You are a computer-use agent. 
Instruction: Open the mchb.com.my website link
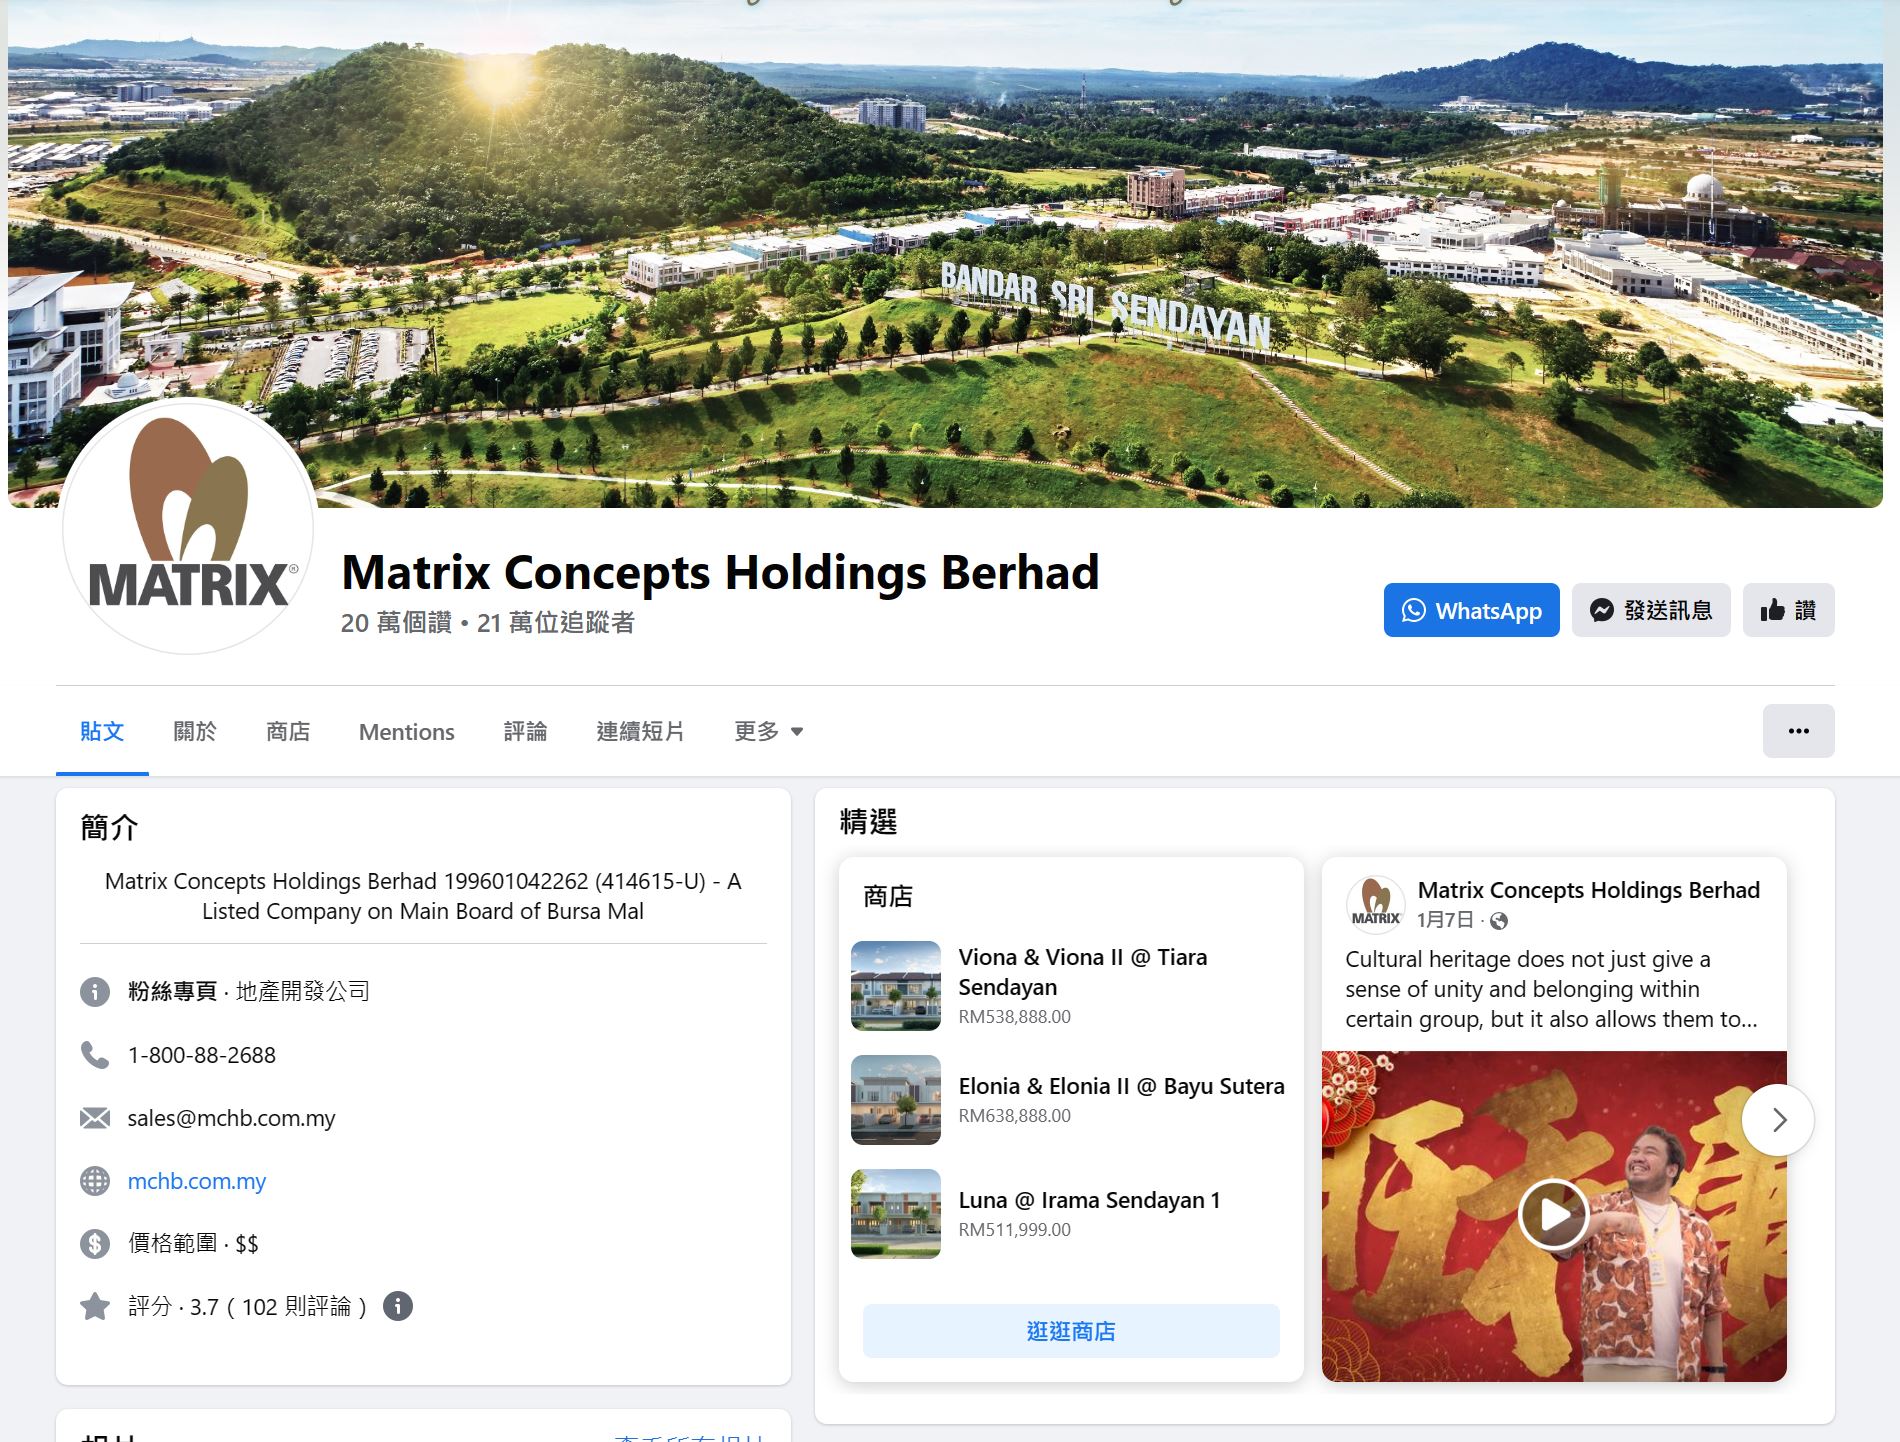click(x=197, y=1181)
